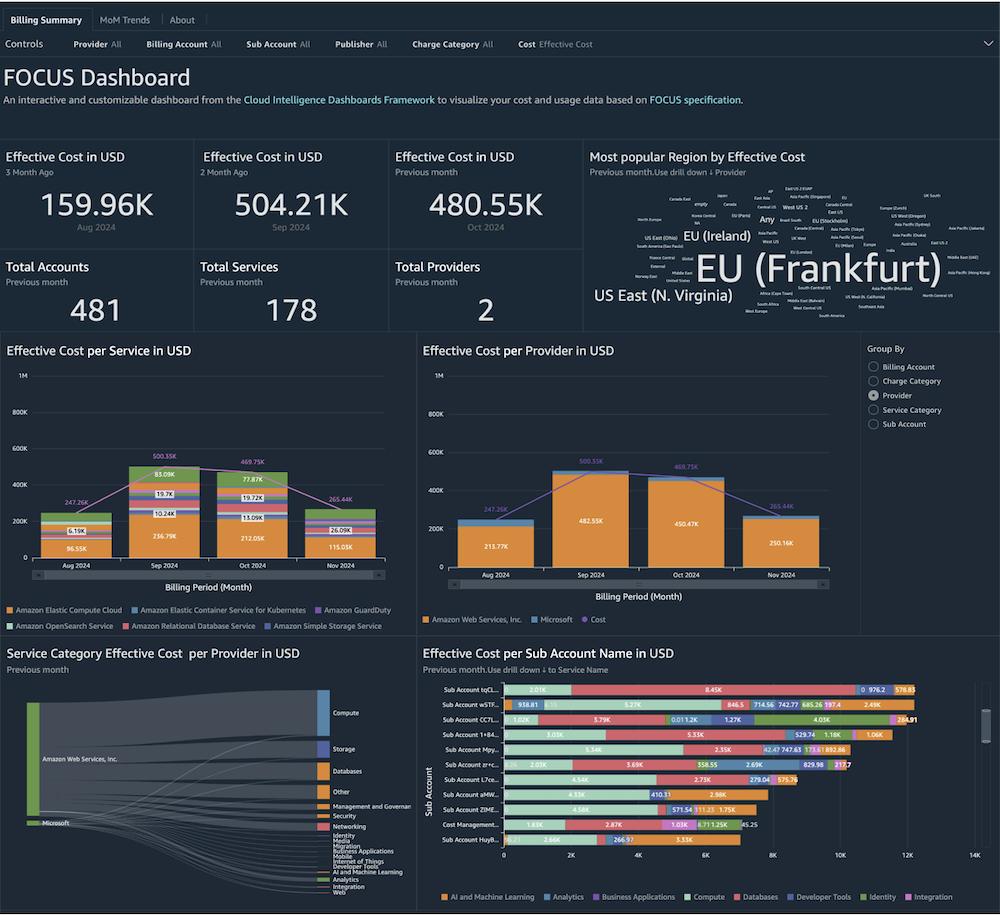Open the About tab

coord(182,20)
